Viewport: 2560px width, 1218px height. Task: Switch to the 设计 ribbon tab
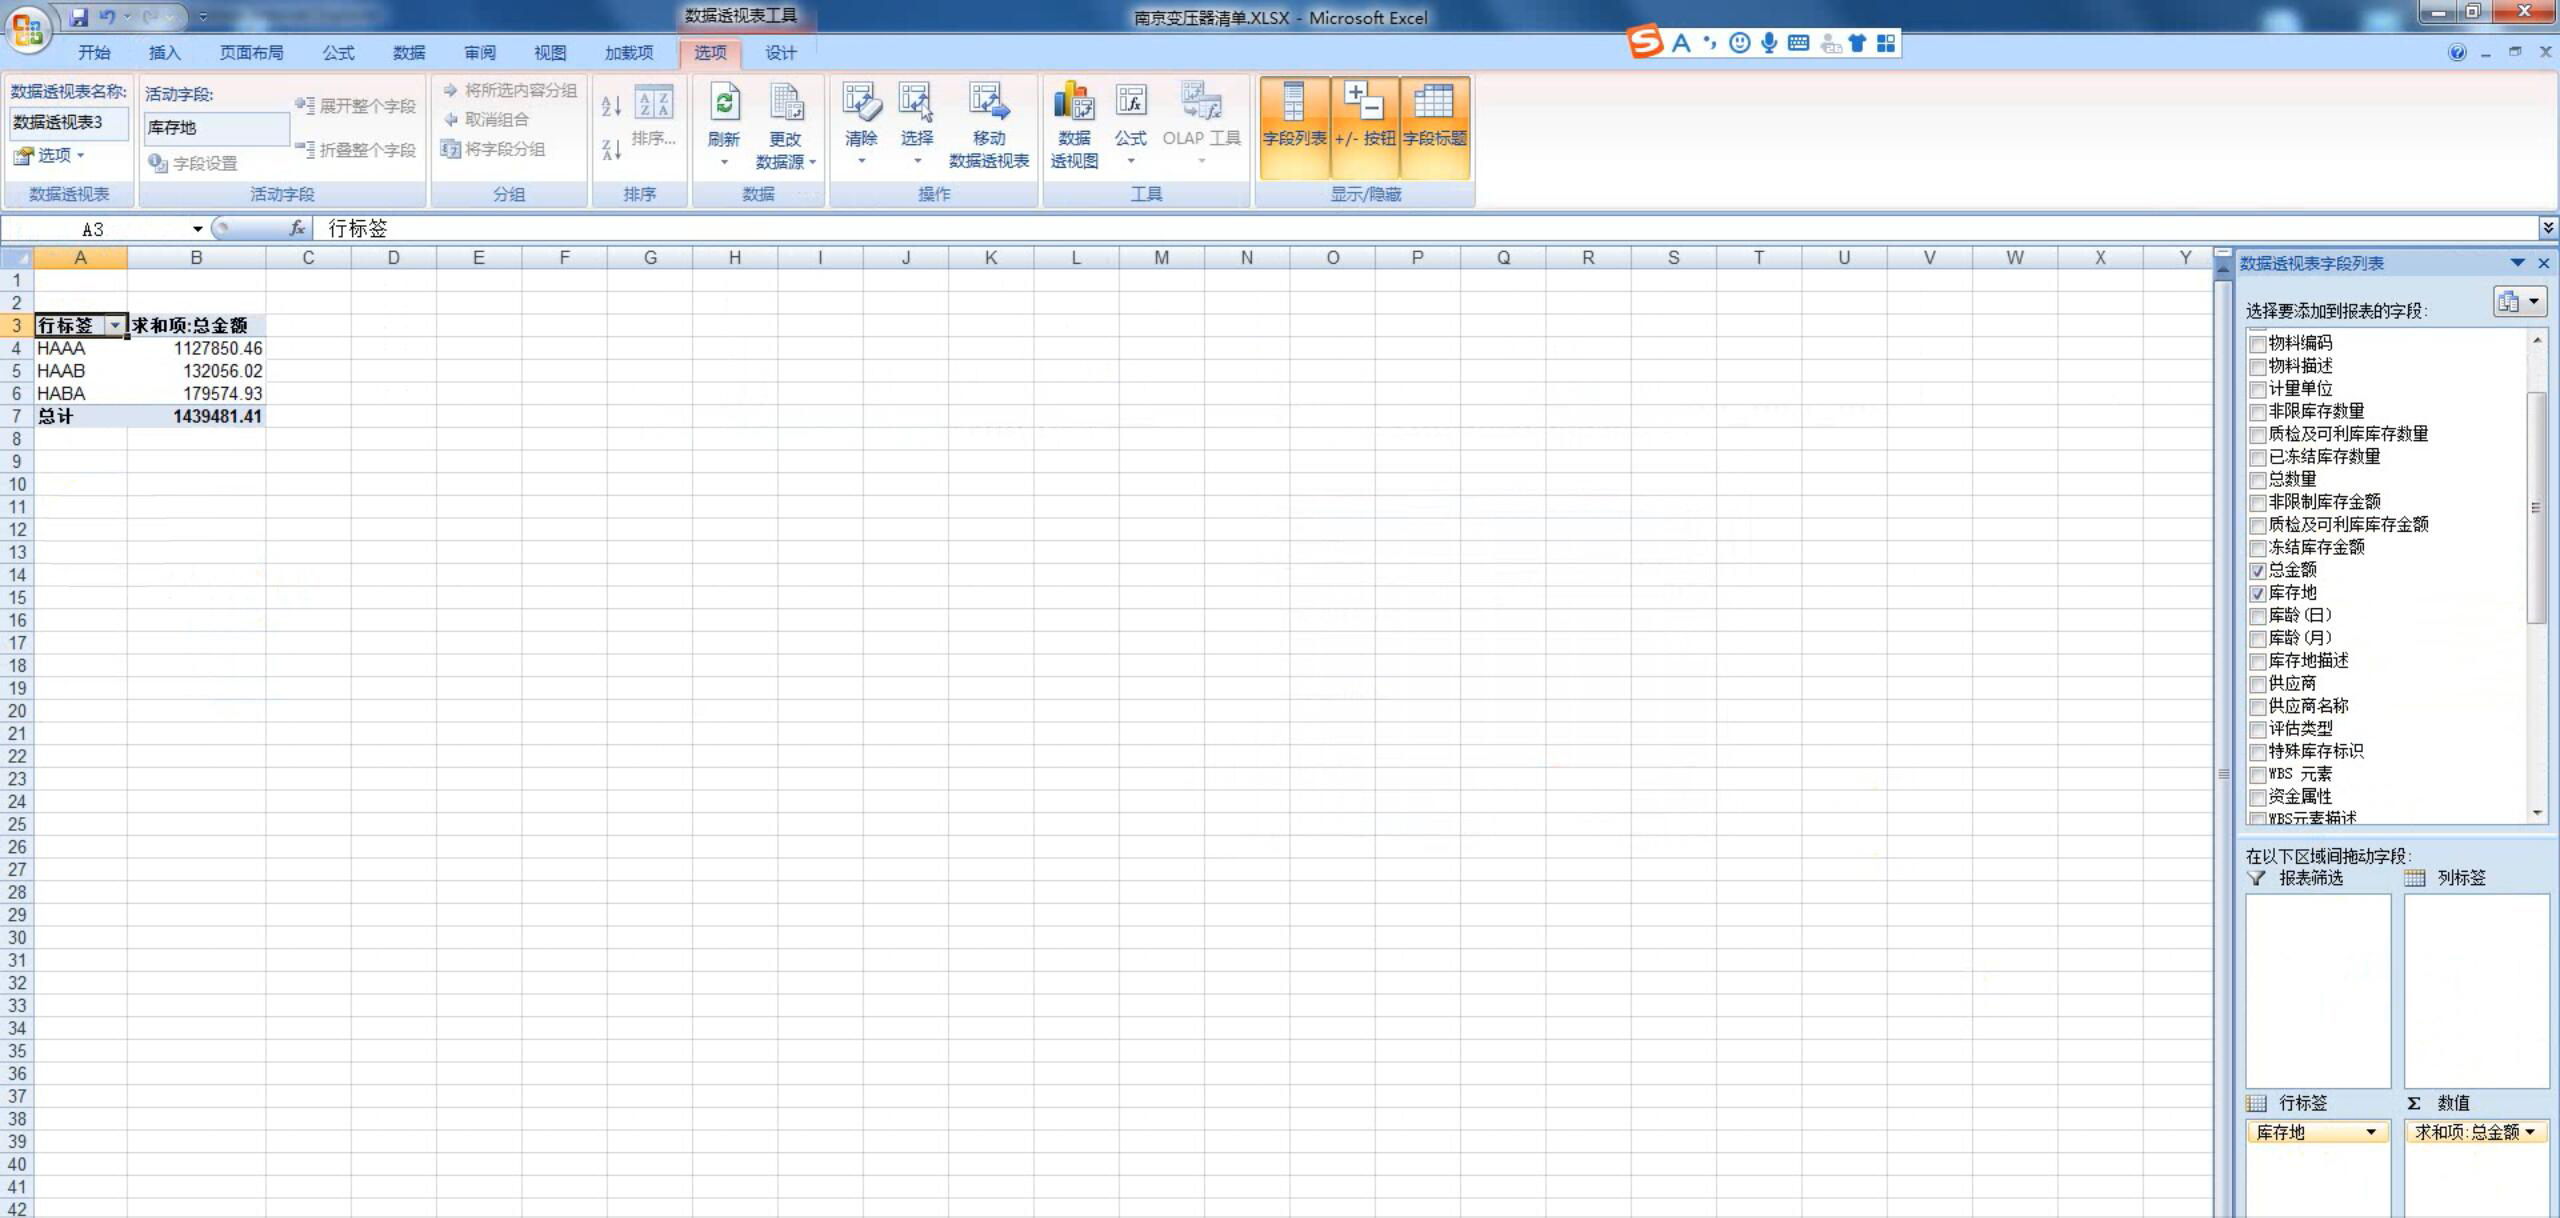780,53
